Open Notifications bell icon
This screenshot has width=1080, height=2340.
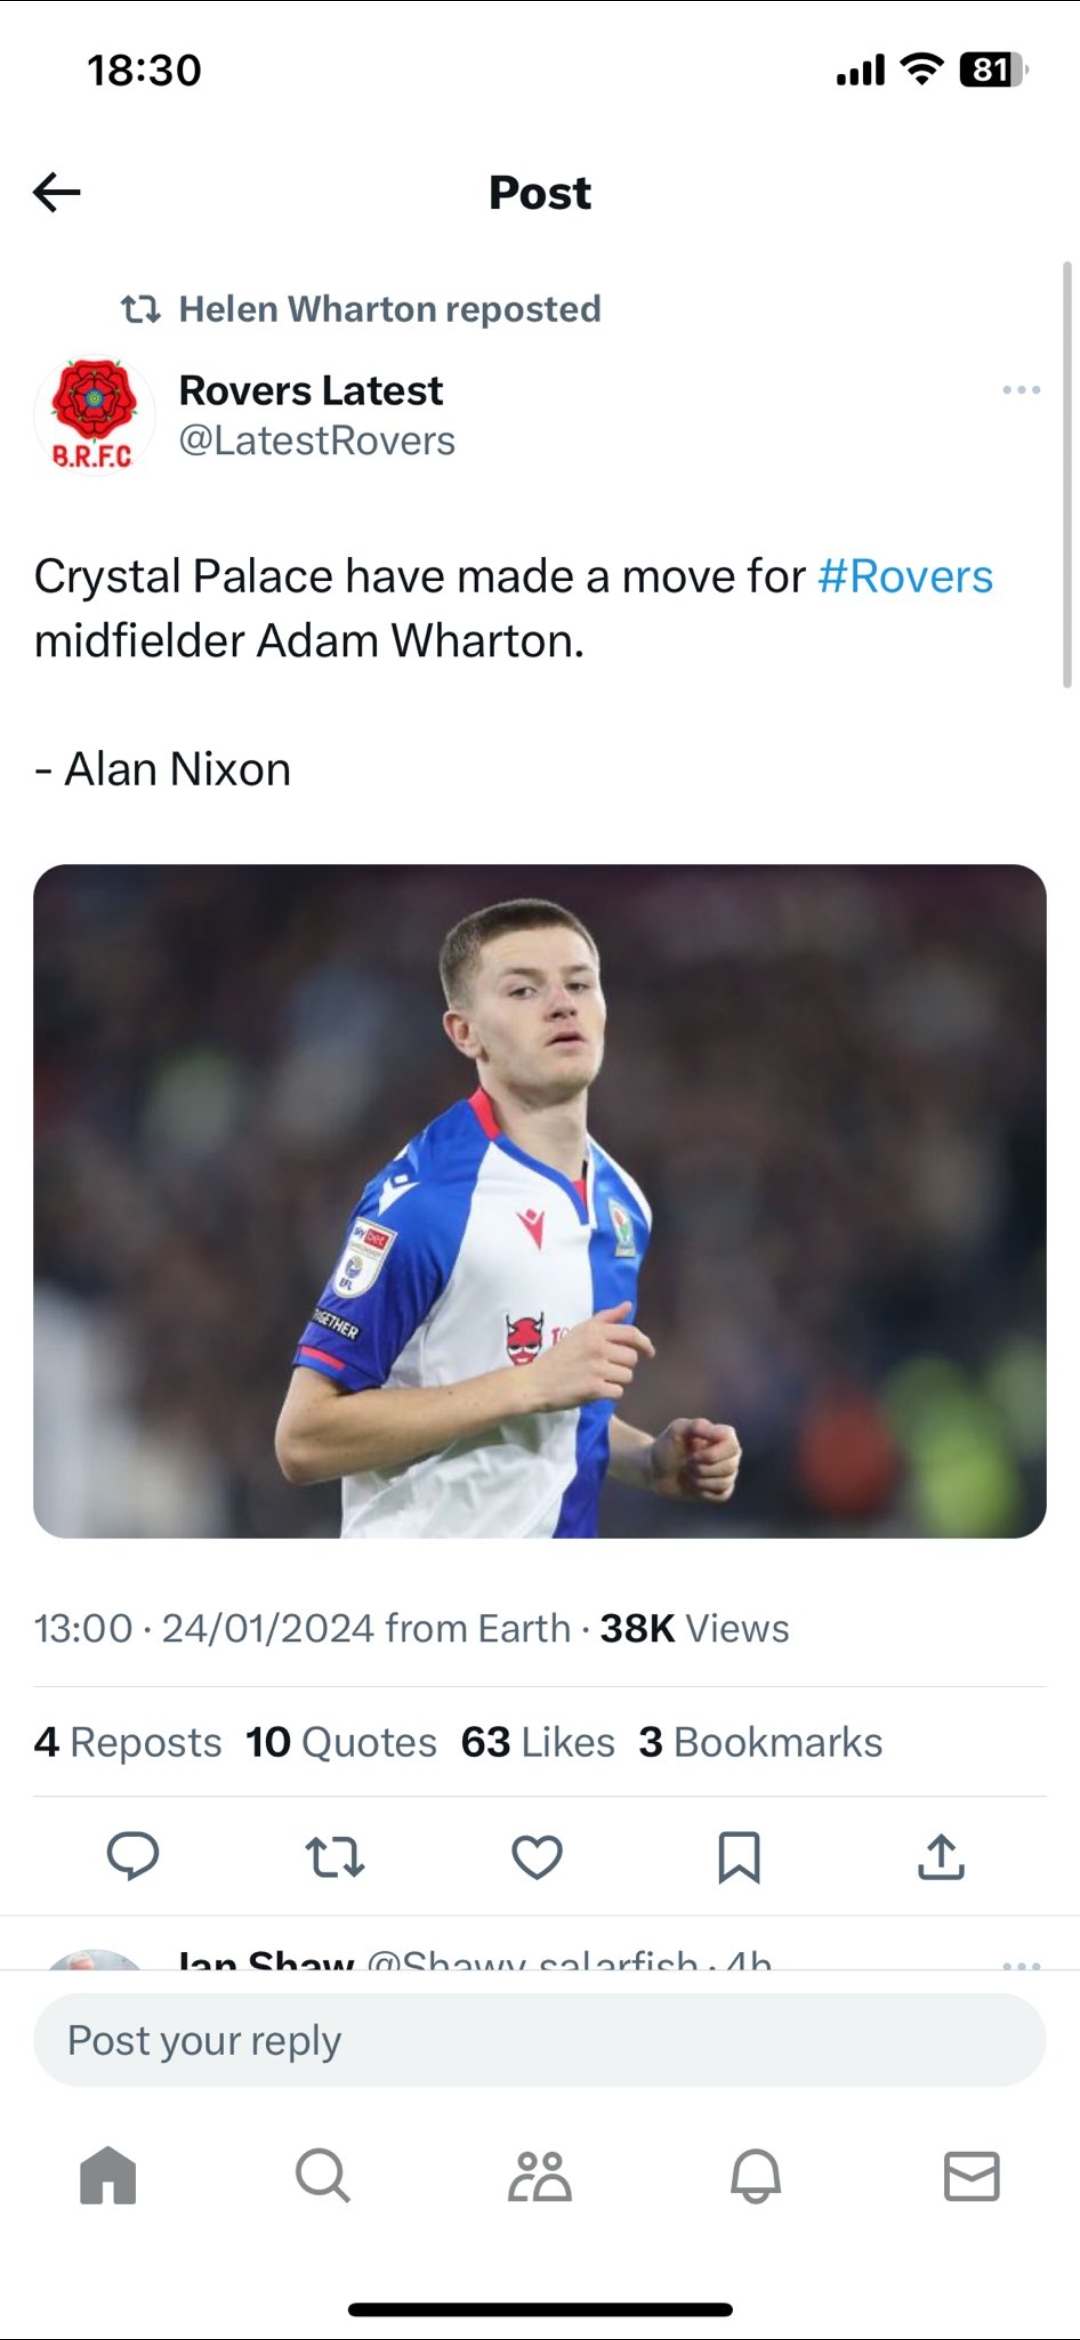coord(755,2175)
